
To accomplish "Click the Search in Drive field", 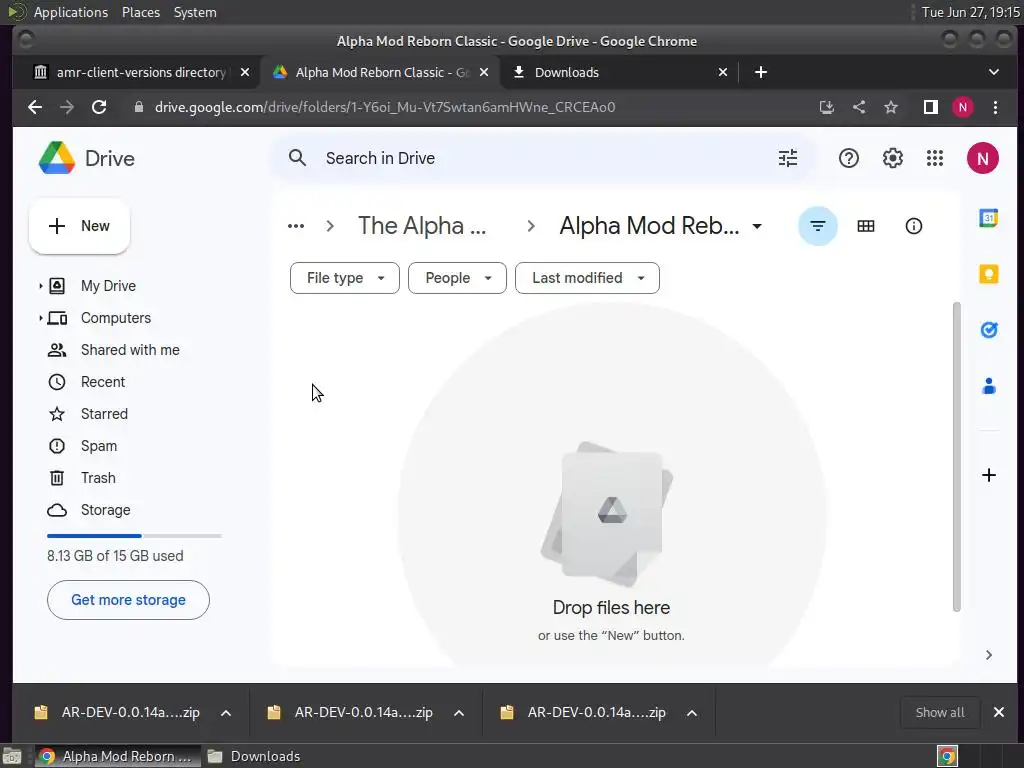I will [542, 158].
